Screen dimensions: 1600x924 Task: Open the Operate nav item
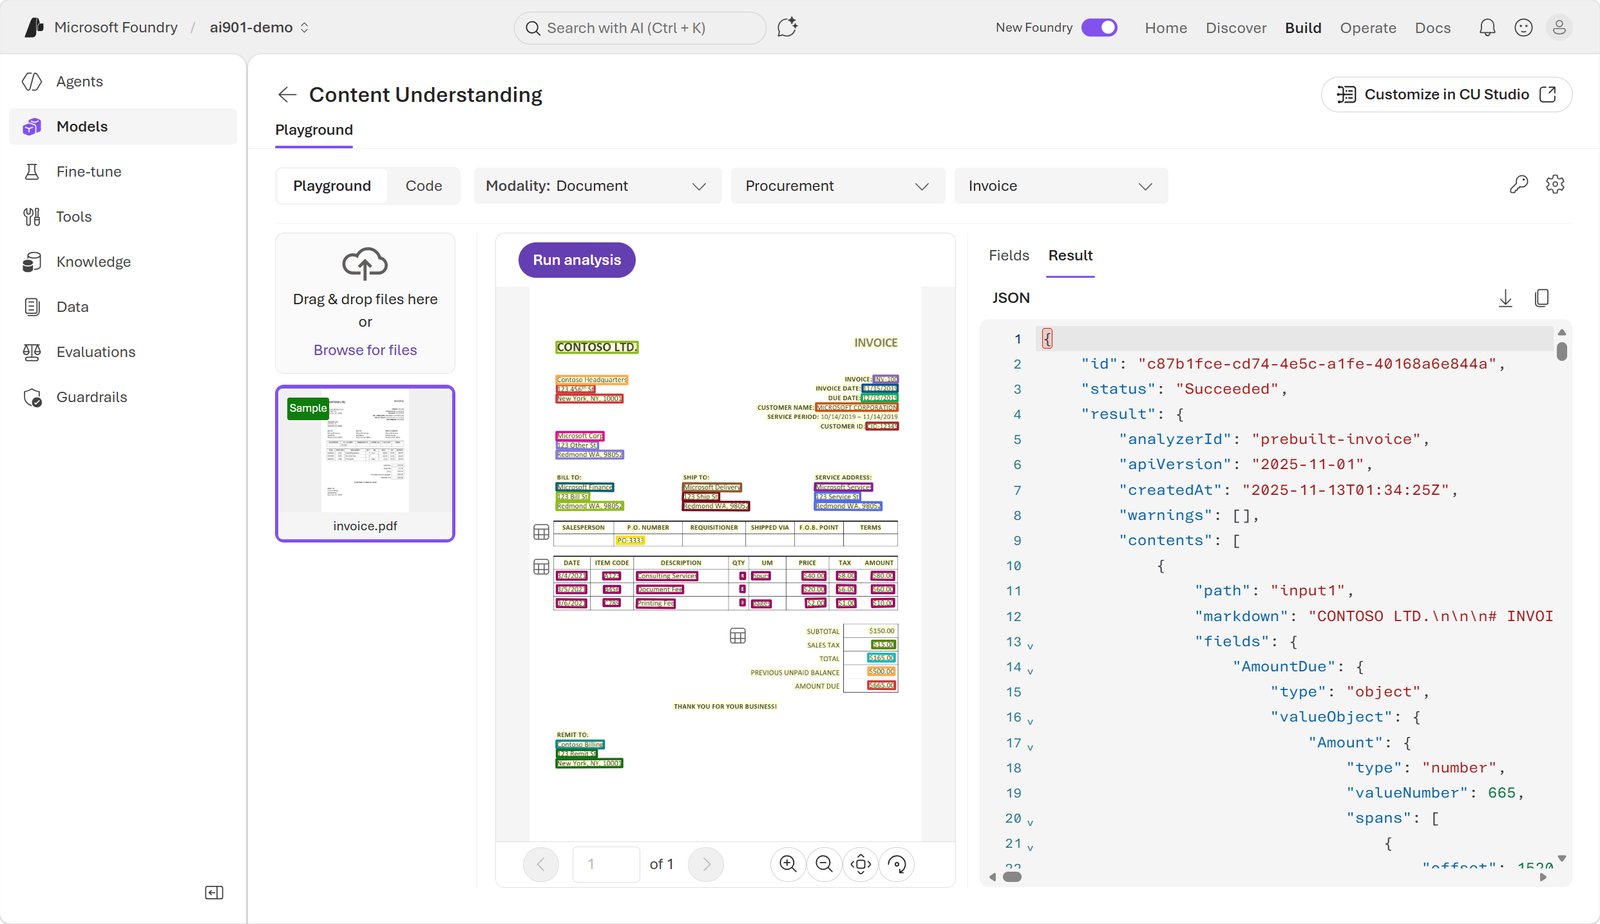click(1368, 28)
